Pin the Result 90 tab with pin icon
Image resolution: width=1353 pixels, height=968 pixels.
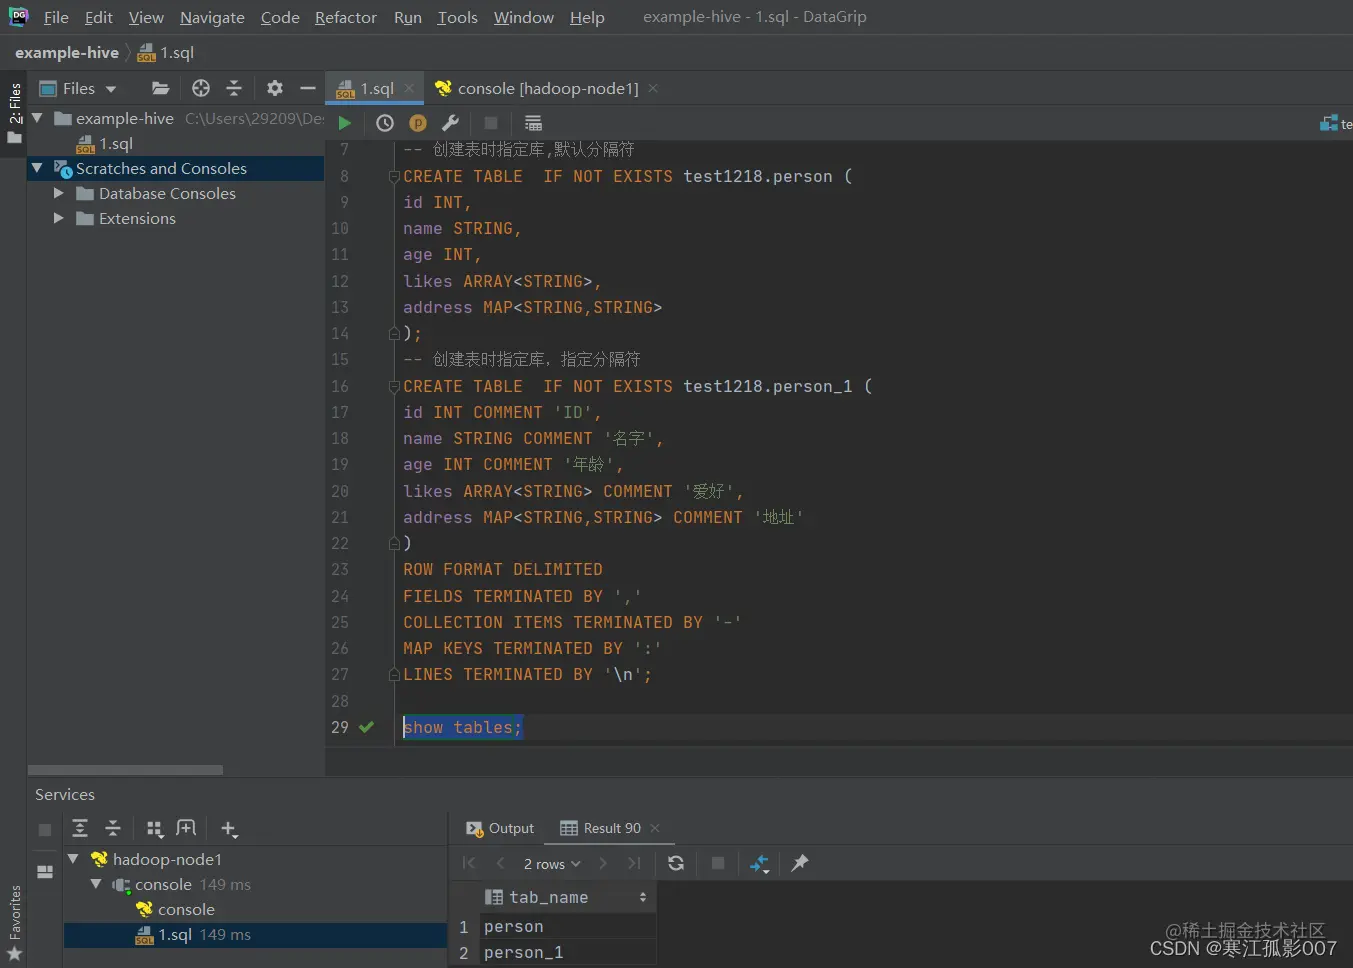tap(800, 863)
